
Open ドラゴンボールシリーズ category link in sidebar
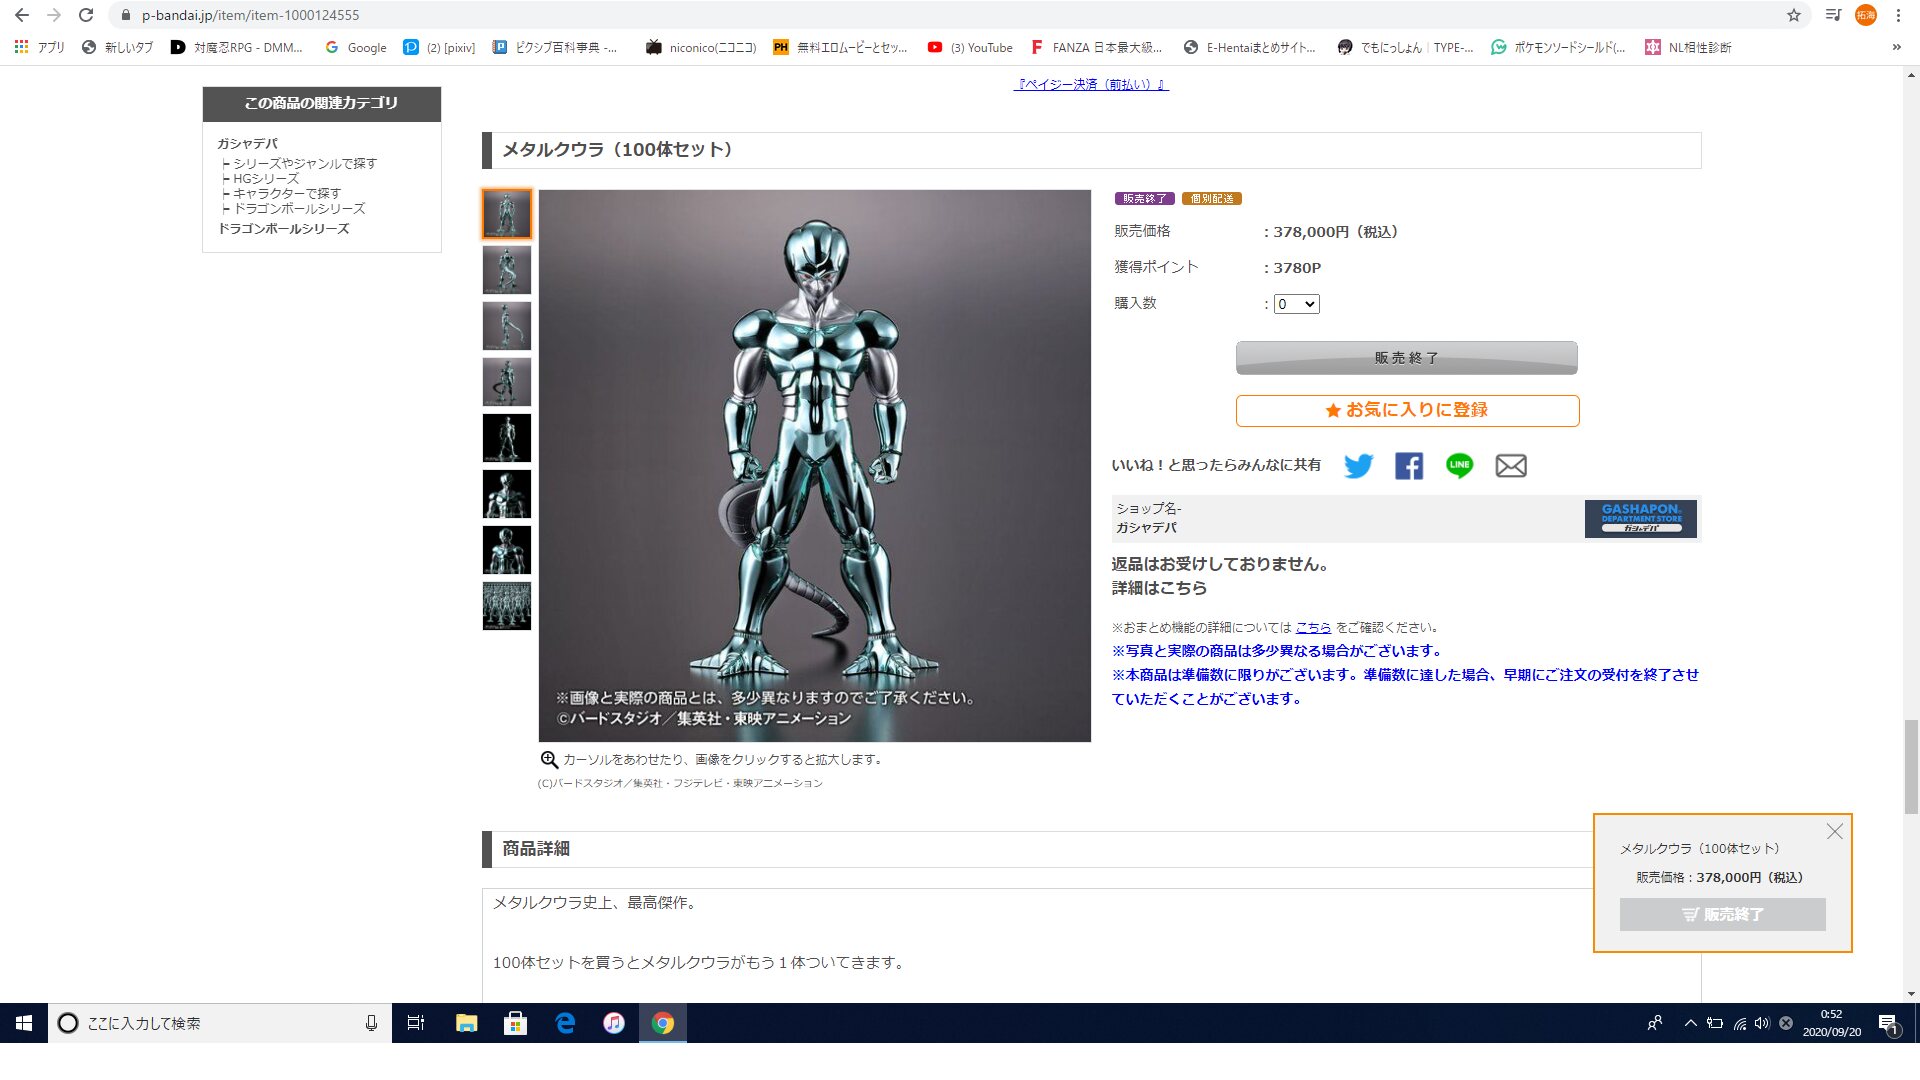click(x=284, y=229)
